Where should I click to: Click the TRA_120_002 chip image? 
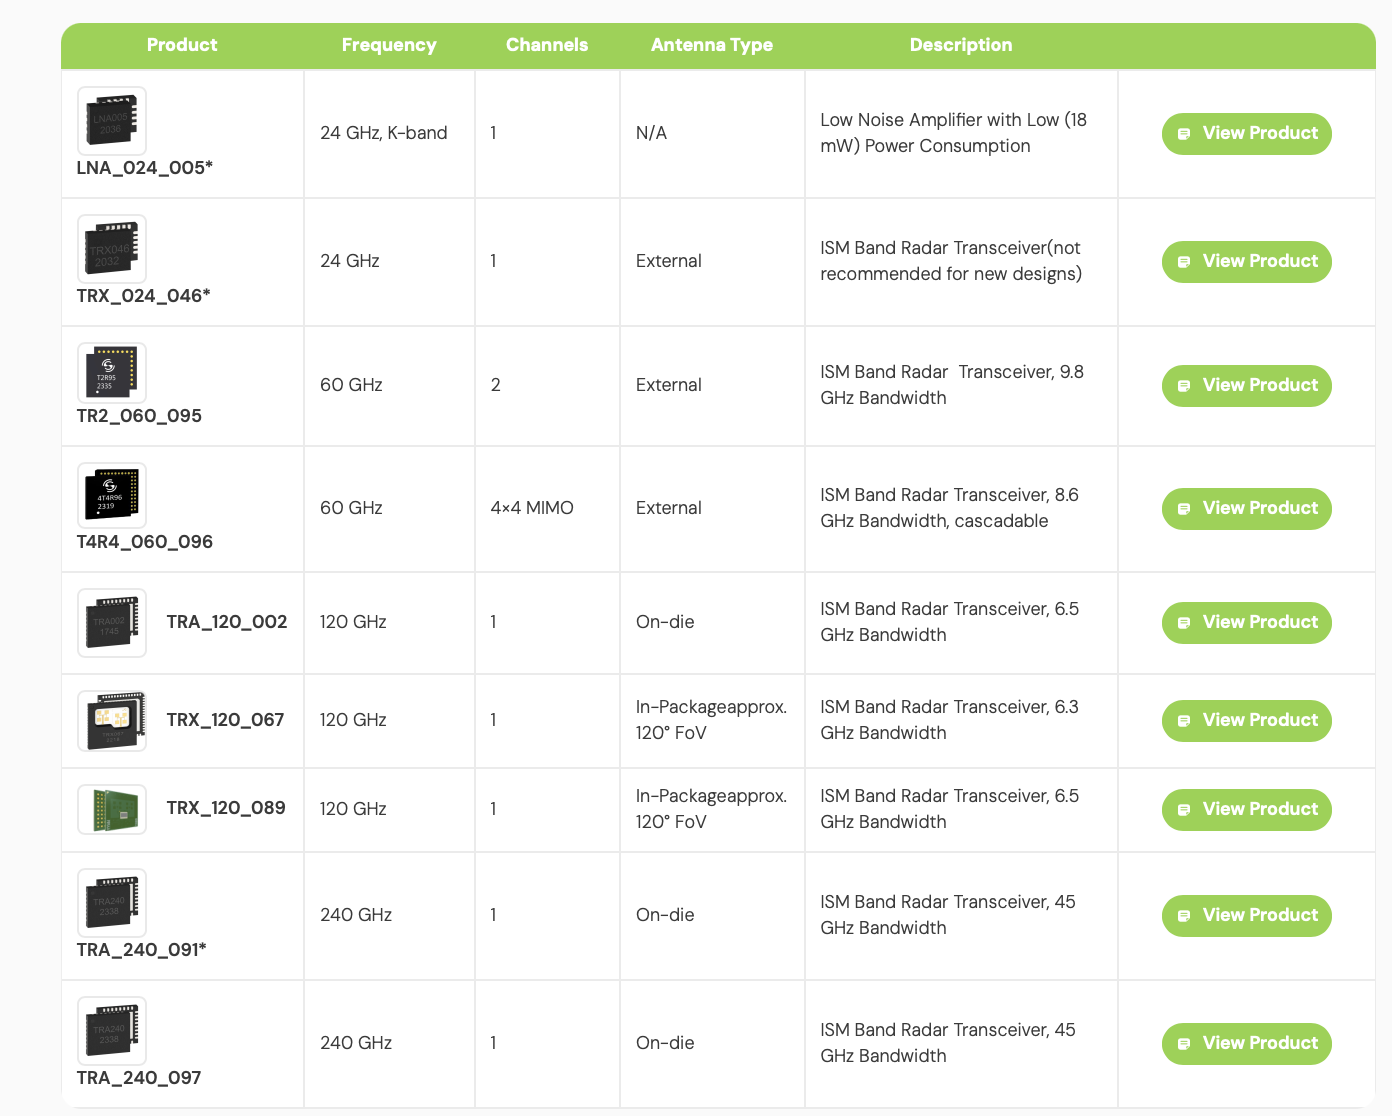(x=112, y=623)
